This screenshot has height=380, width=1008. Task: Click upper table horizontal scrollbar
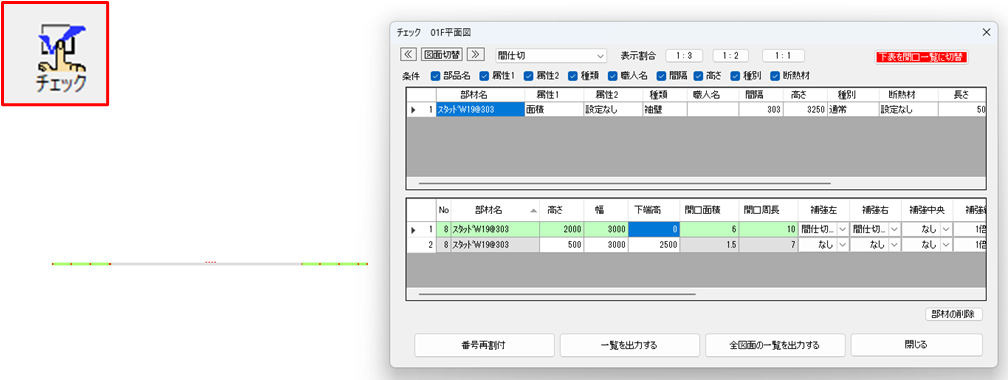[x=624, y=183]
